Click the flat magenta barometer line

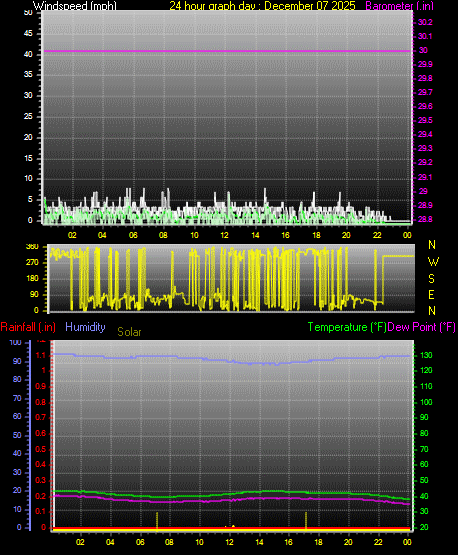(x=227, y=51)
